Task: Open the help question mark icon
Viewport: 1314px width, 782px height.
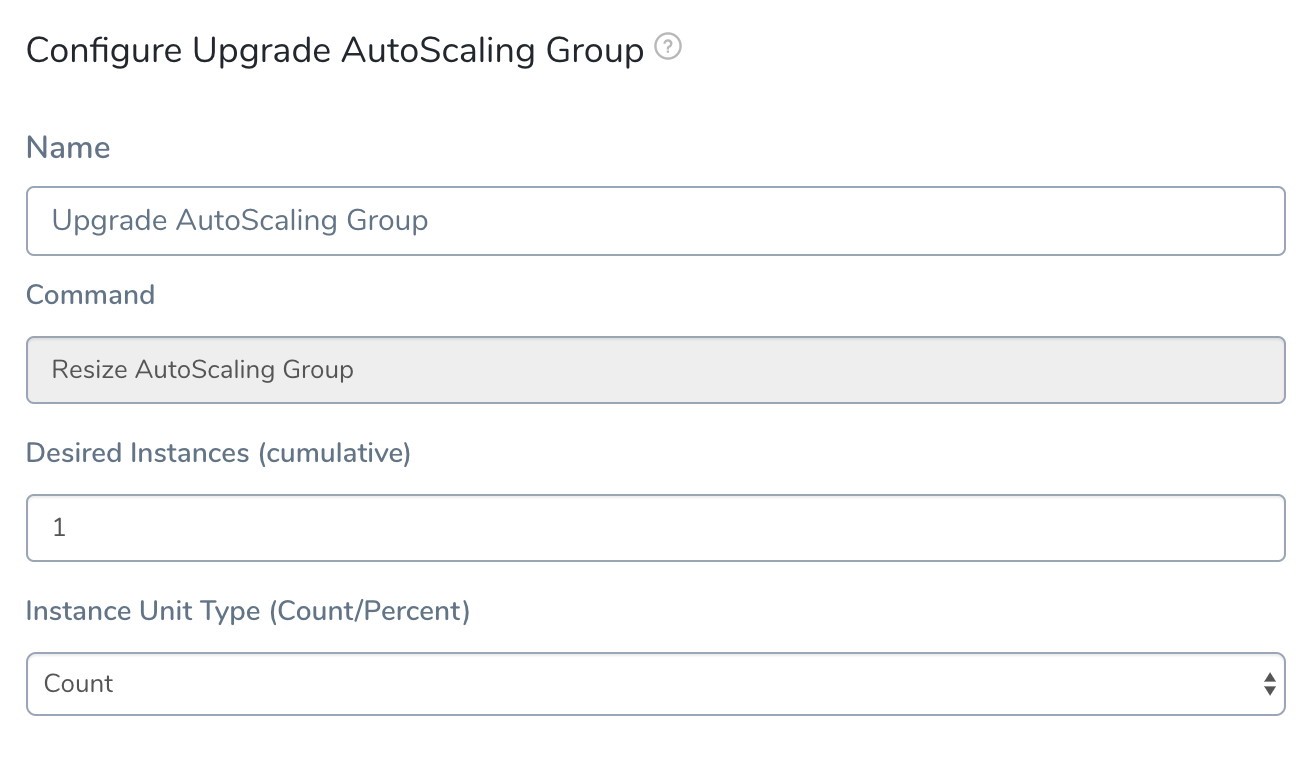Action: (668, 47)
